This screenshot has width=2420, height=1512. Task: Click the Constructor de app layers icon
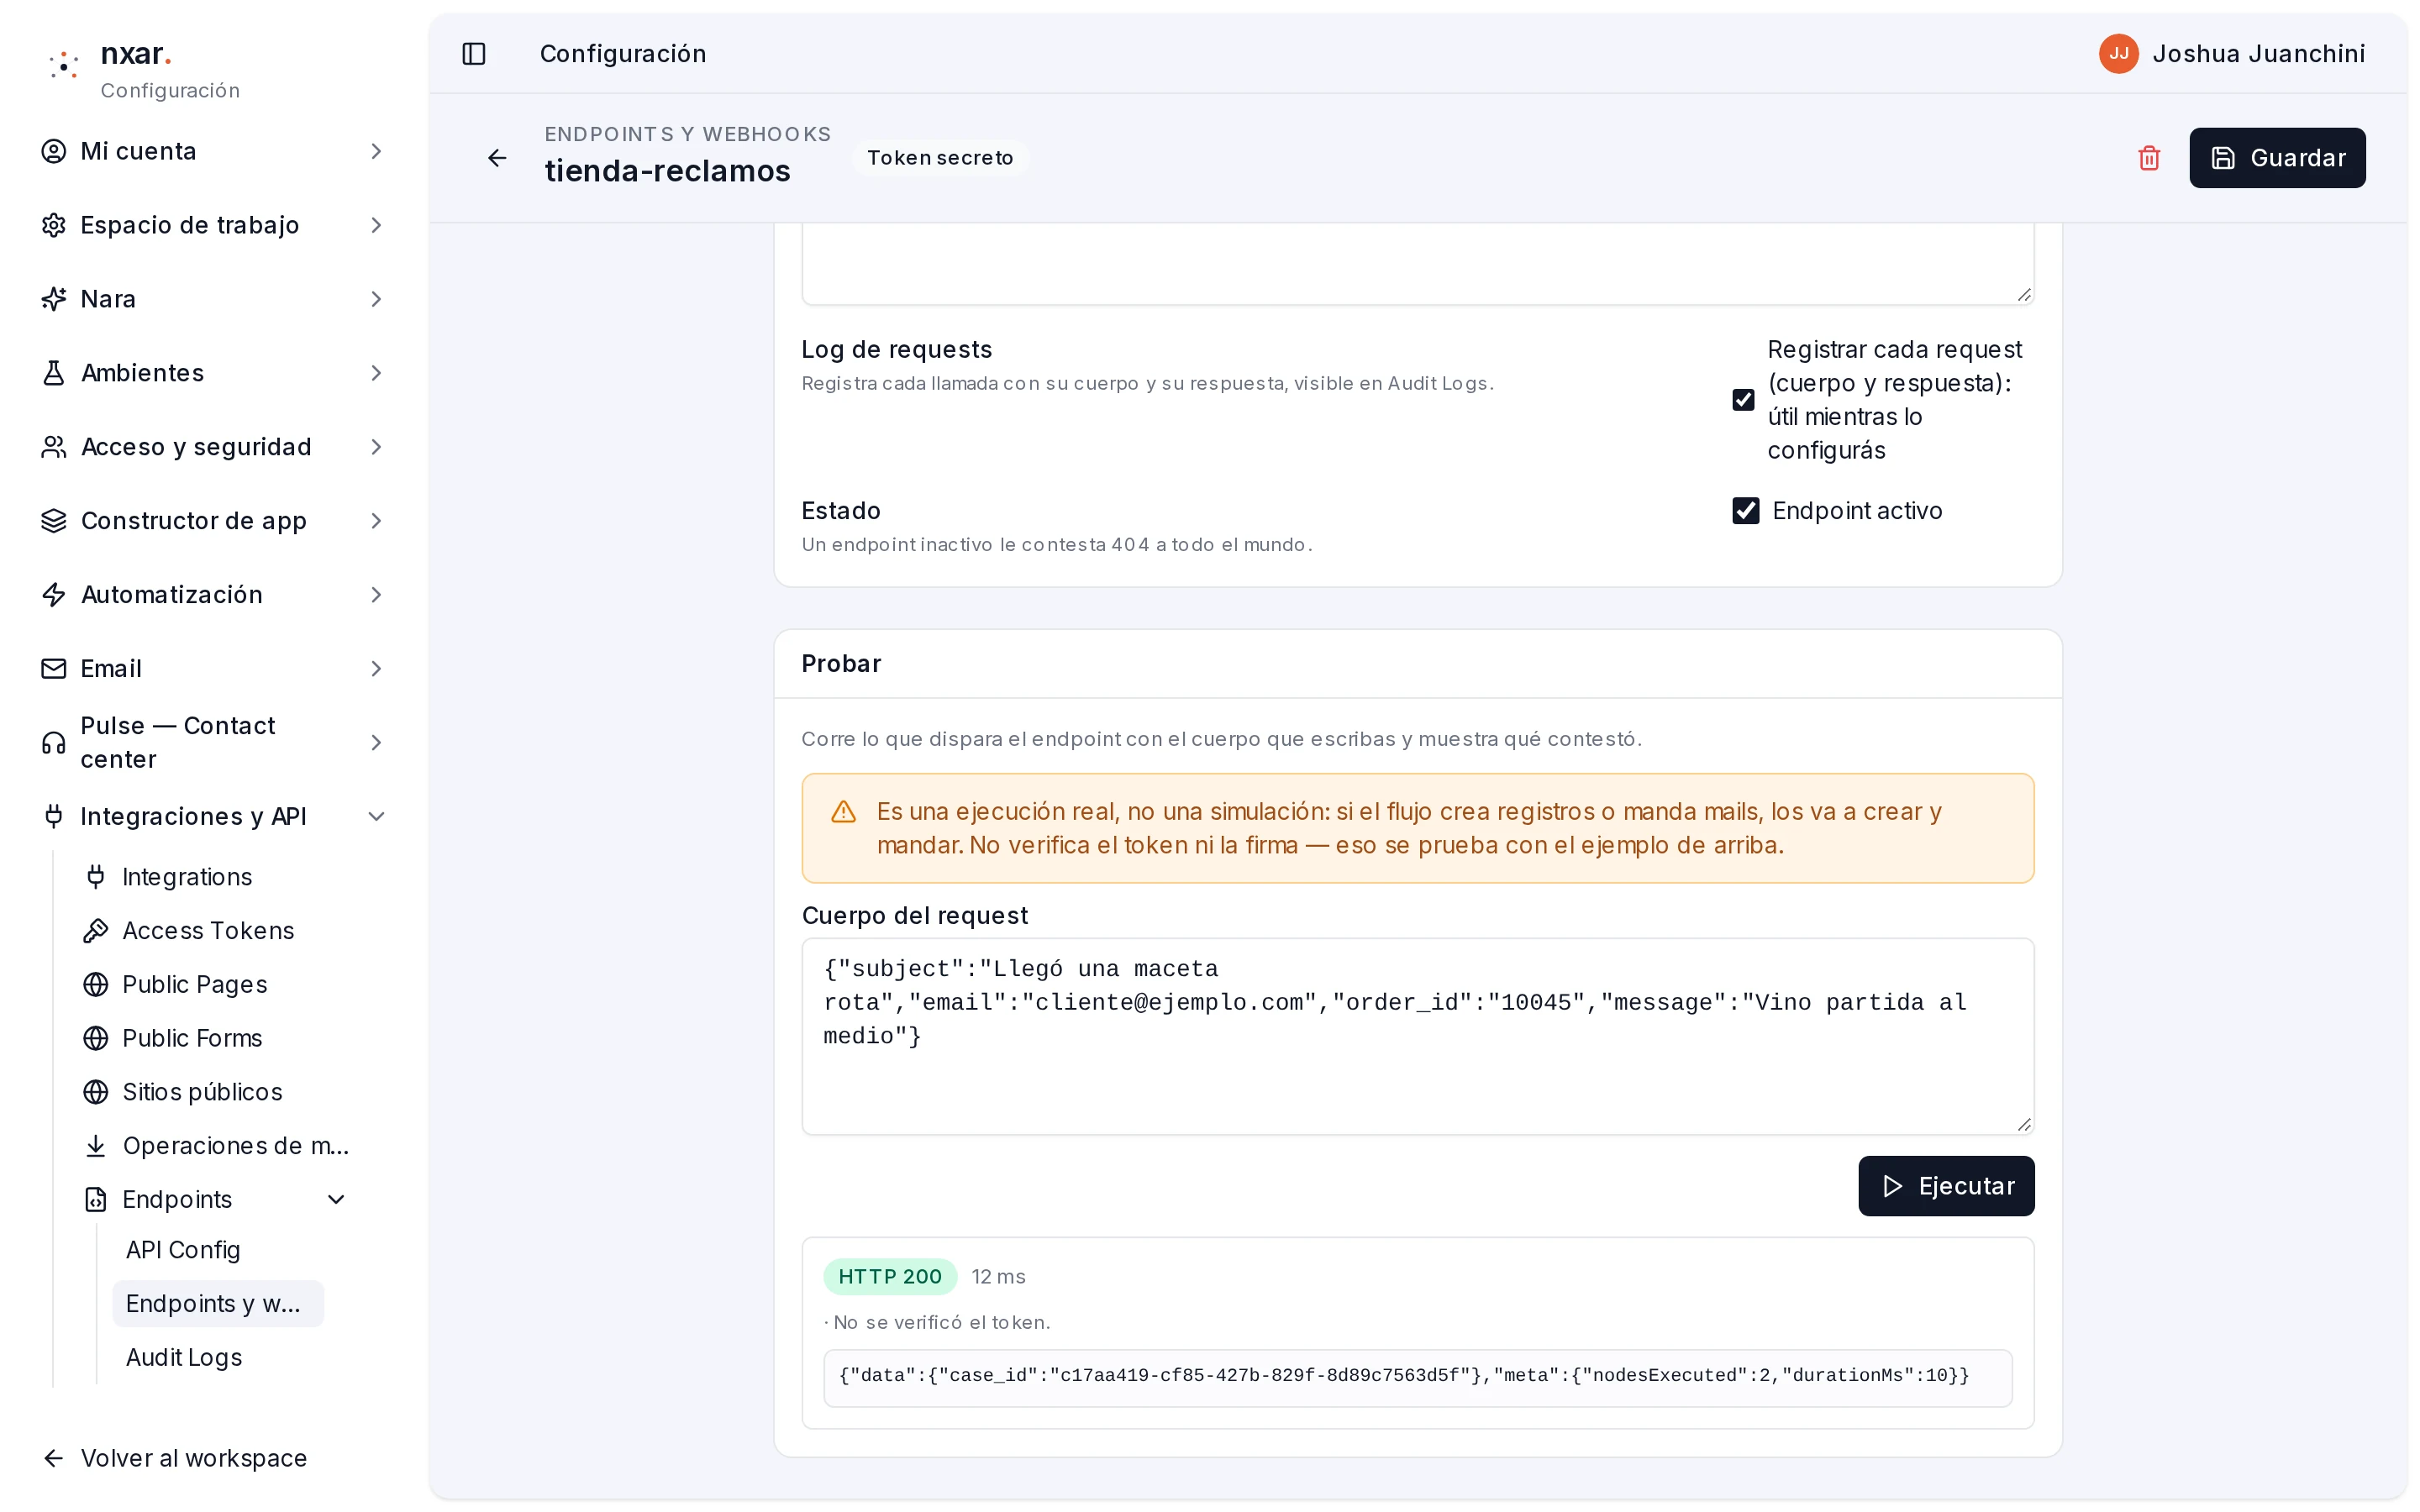[x=54, y=521]
